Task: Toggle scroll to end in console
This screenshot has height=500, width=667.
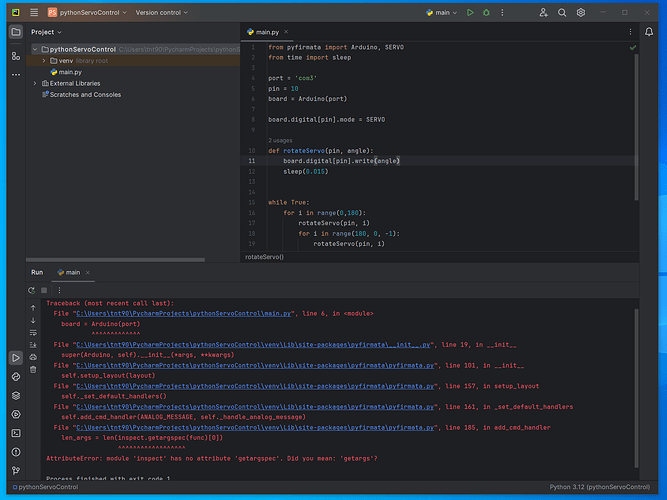Action: pyautogui.click(x=33, y=345)
